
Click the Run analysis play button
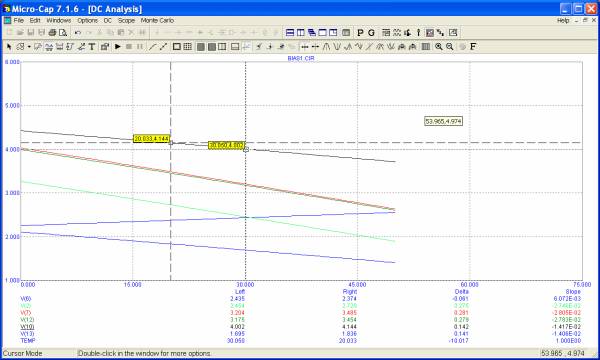click(x=118, y=47)
